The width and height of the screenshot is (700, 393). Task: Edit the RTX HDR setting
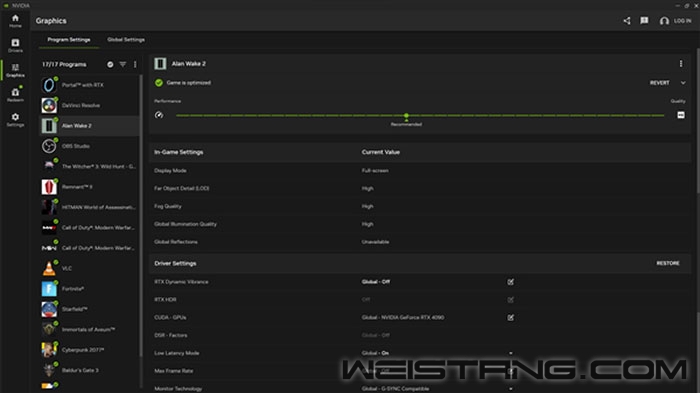pos(511,300)
